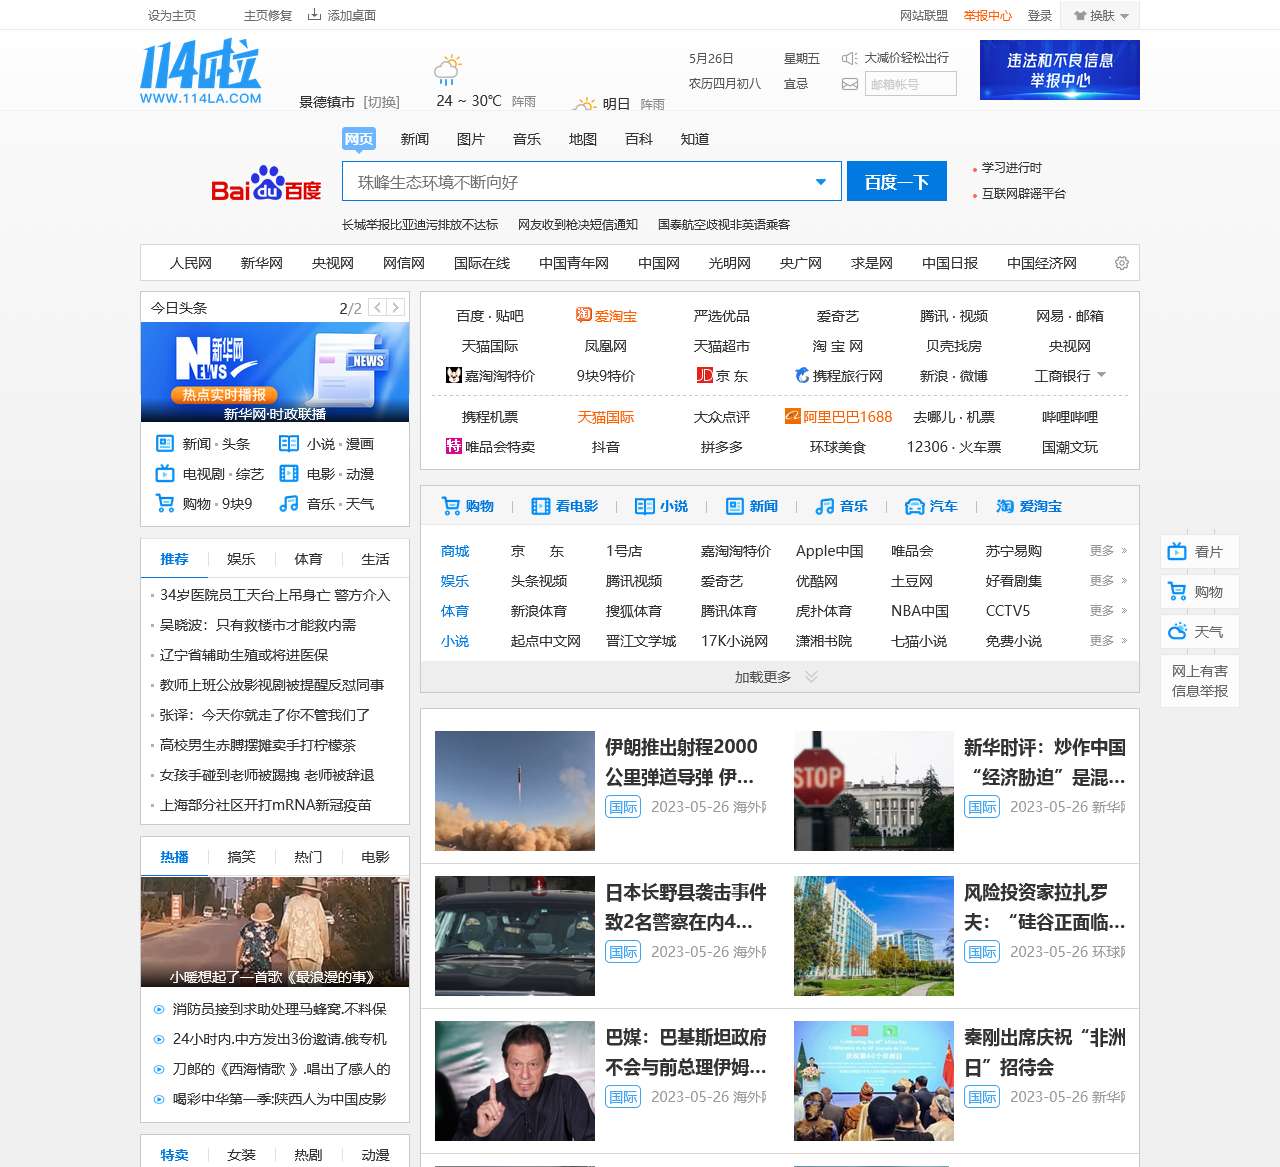Open 起点中文网 novel link
Screen dimensions: 1280x1167
[546, 641]
